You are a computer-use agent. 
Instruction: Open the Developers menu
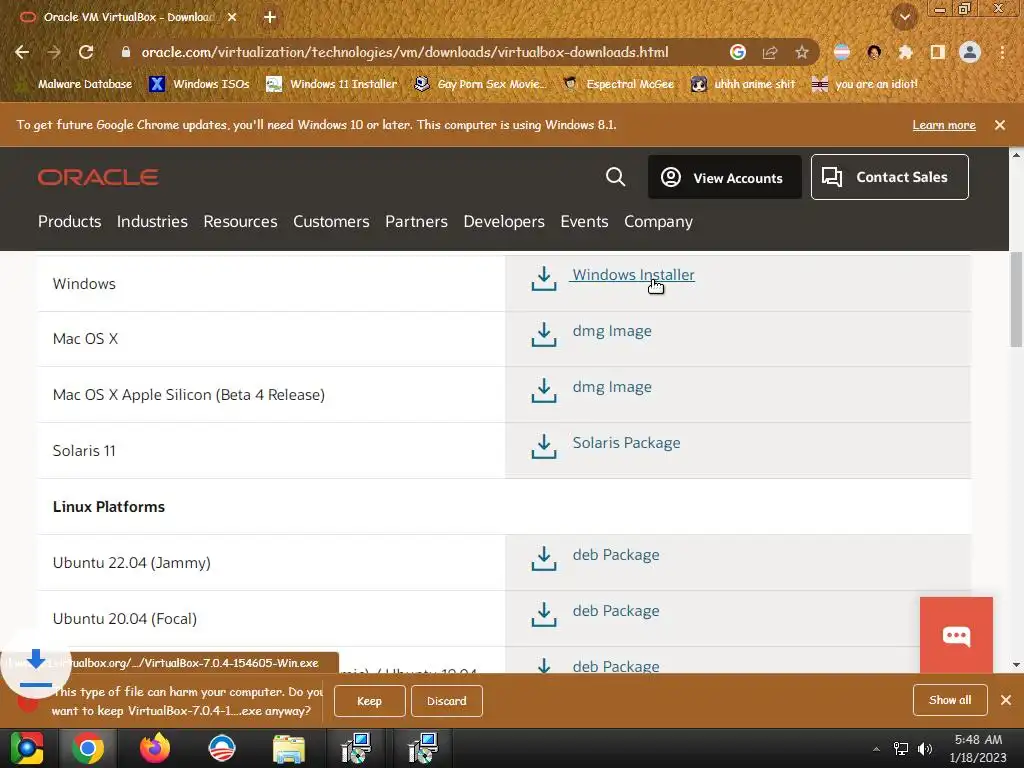click(x=504, y=221)
